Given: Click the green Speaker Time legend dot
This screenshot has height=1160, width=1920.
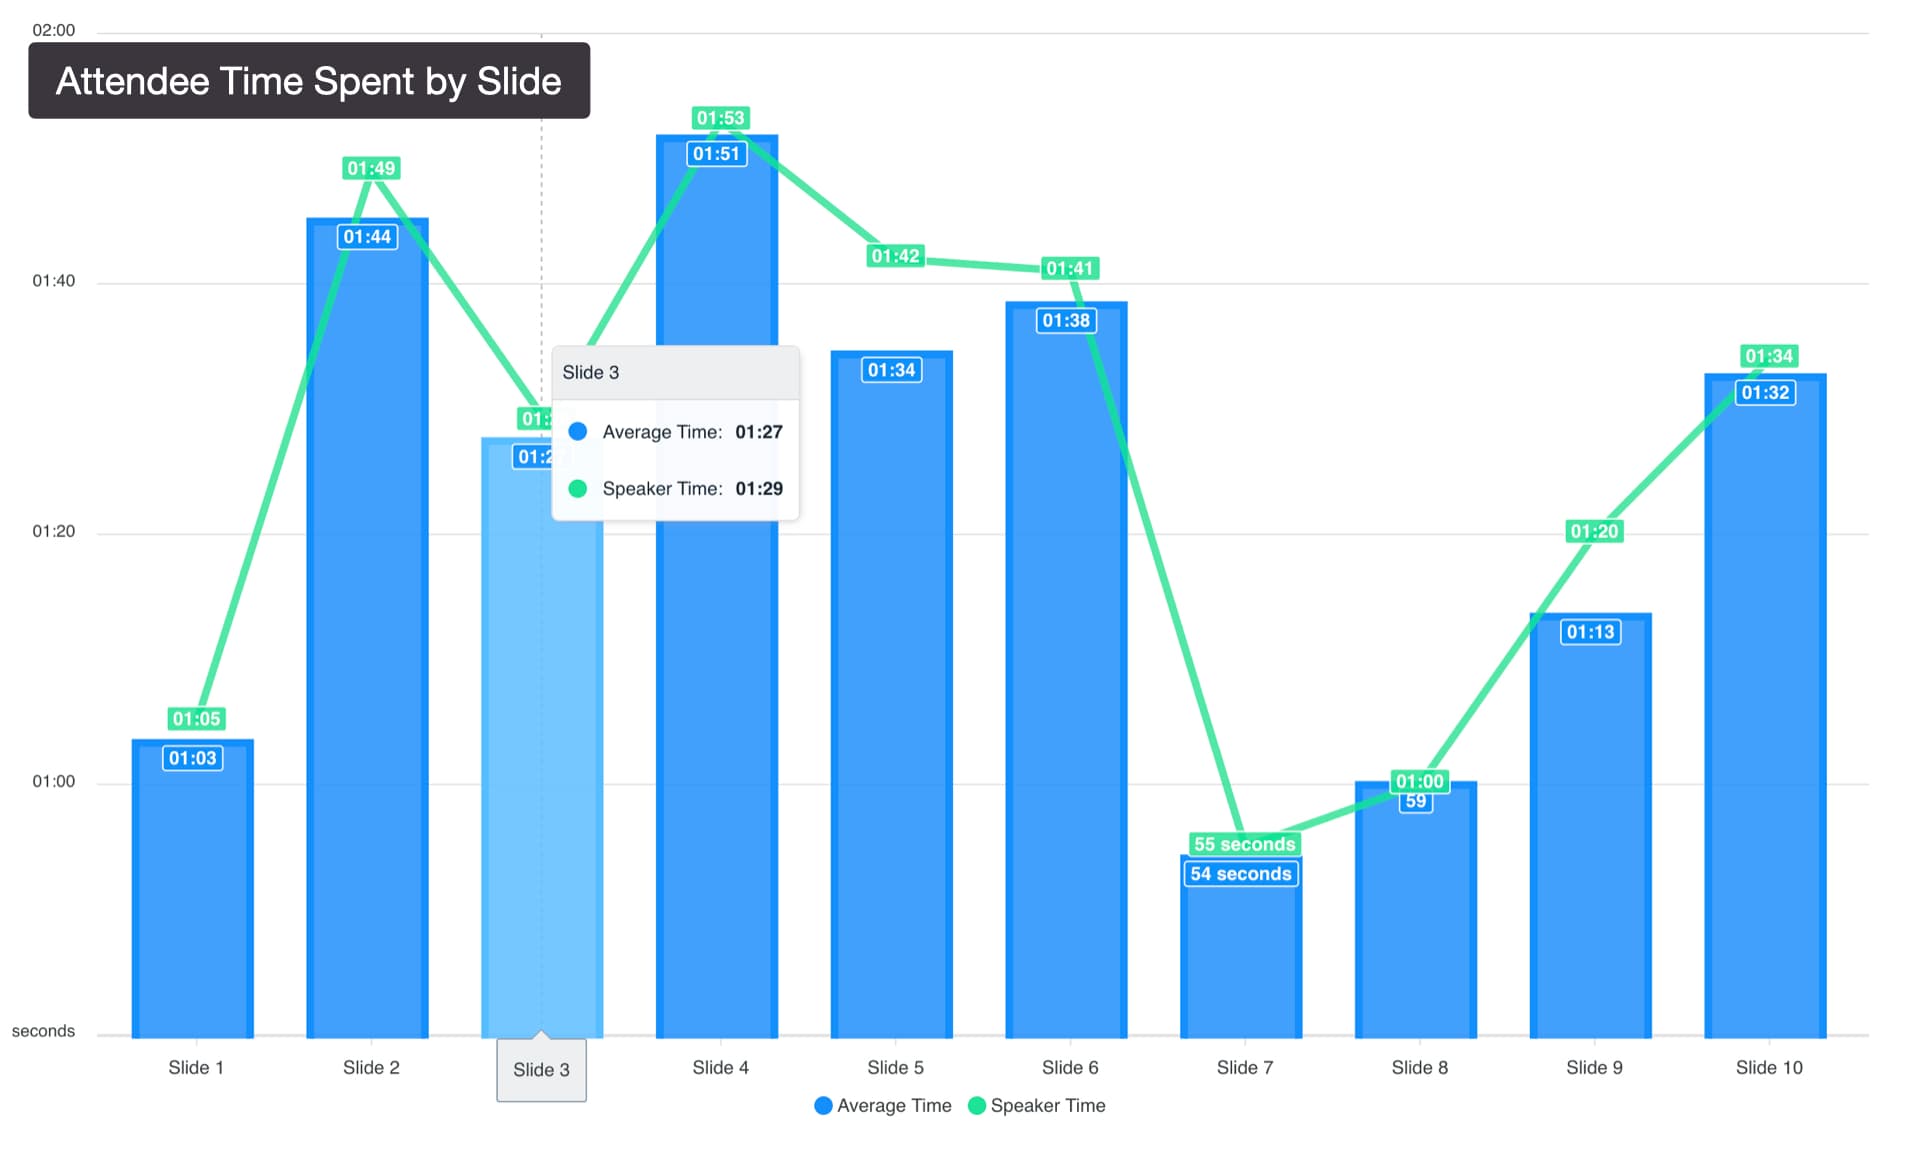Looking at the screenshot, I should click(x=977, y=1105).
